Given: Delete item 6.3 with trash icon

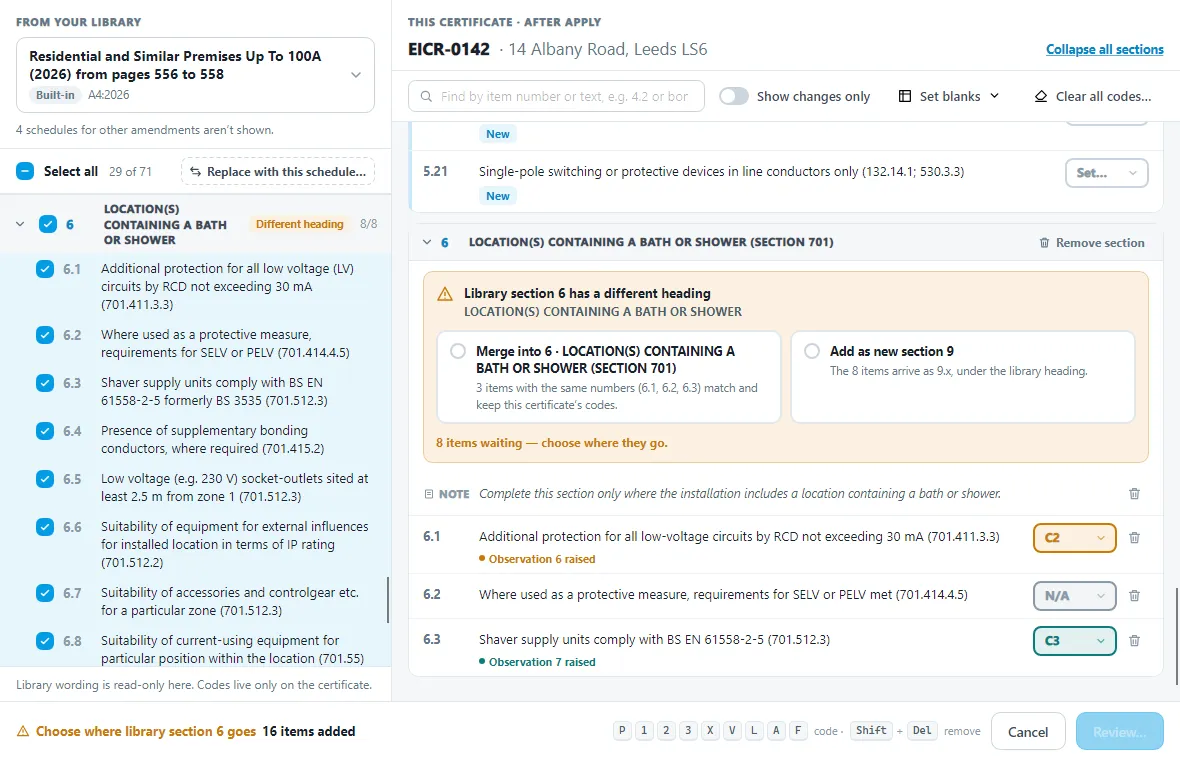Looking at the screenshot, I should point(1134,641).
